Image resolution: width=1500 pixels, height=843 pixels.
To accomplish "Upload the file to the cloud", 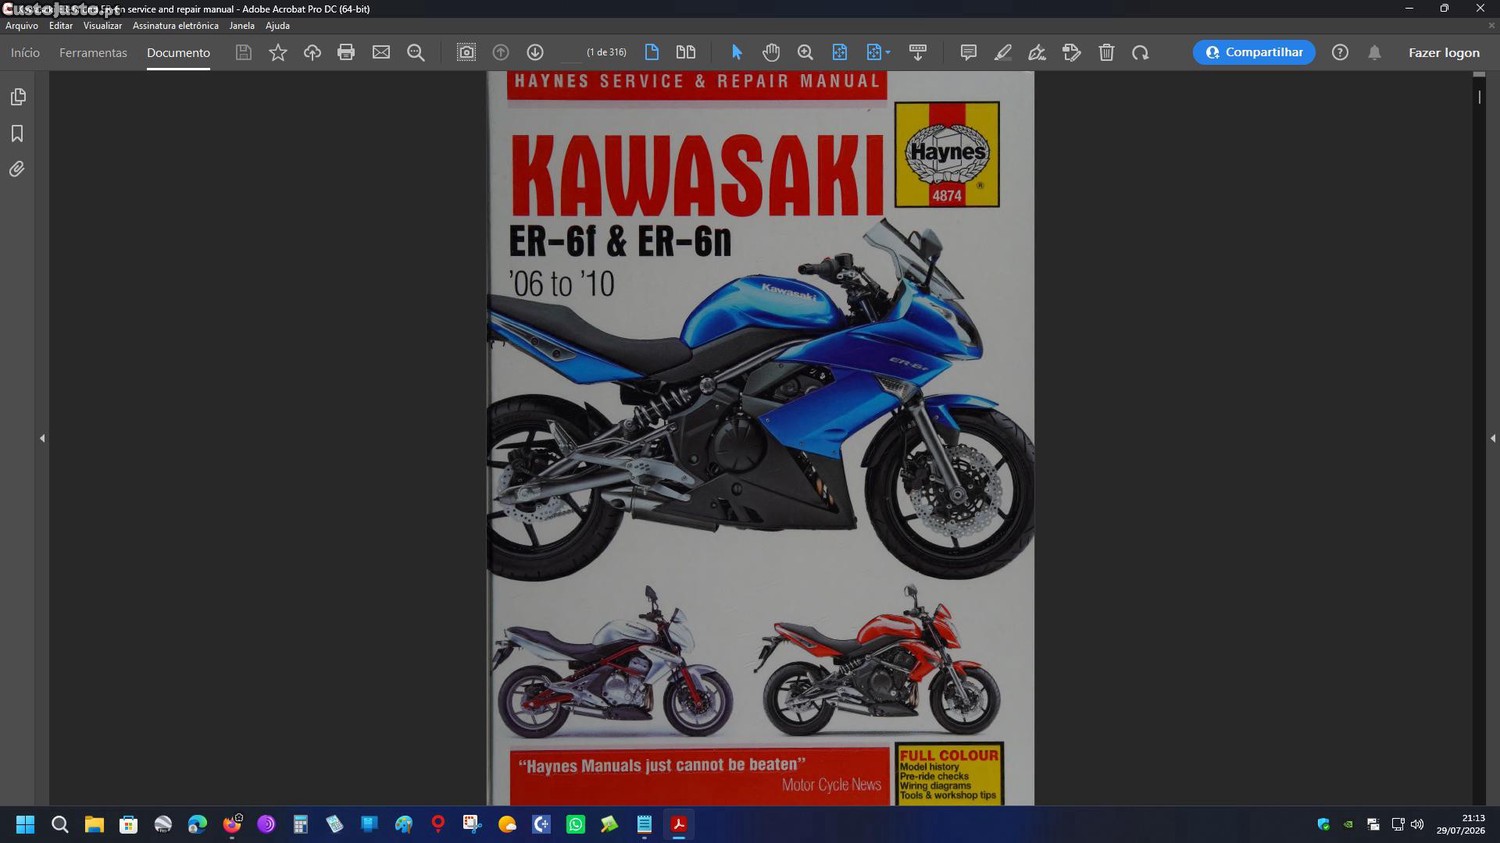I will click(x=312, y=52).
